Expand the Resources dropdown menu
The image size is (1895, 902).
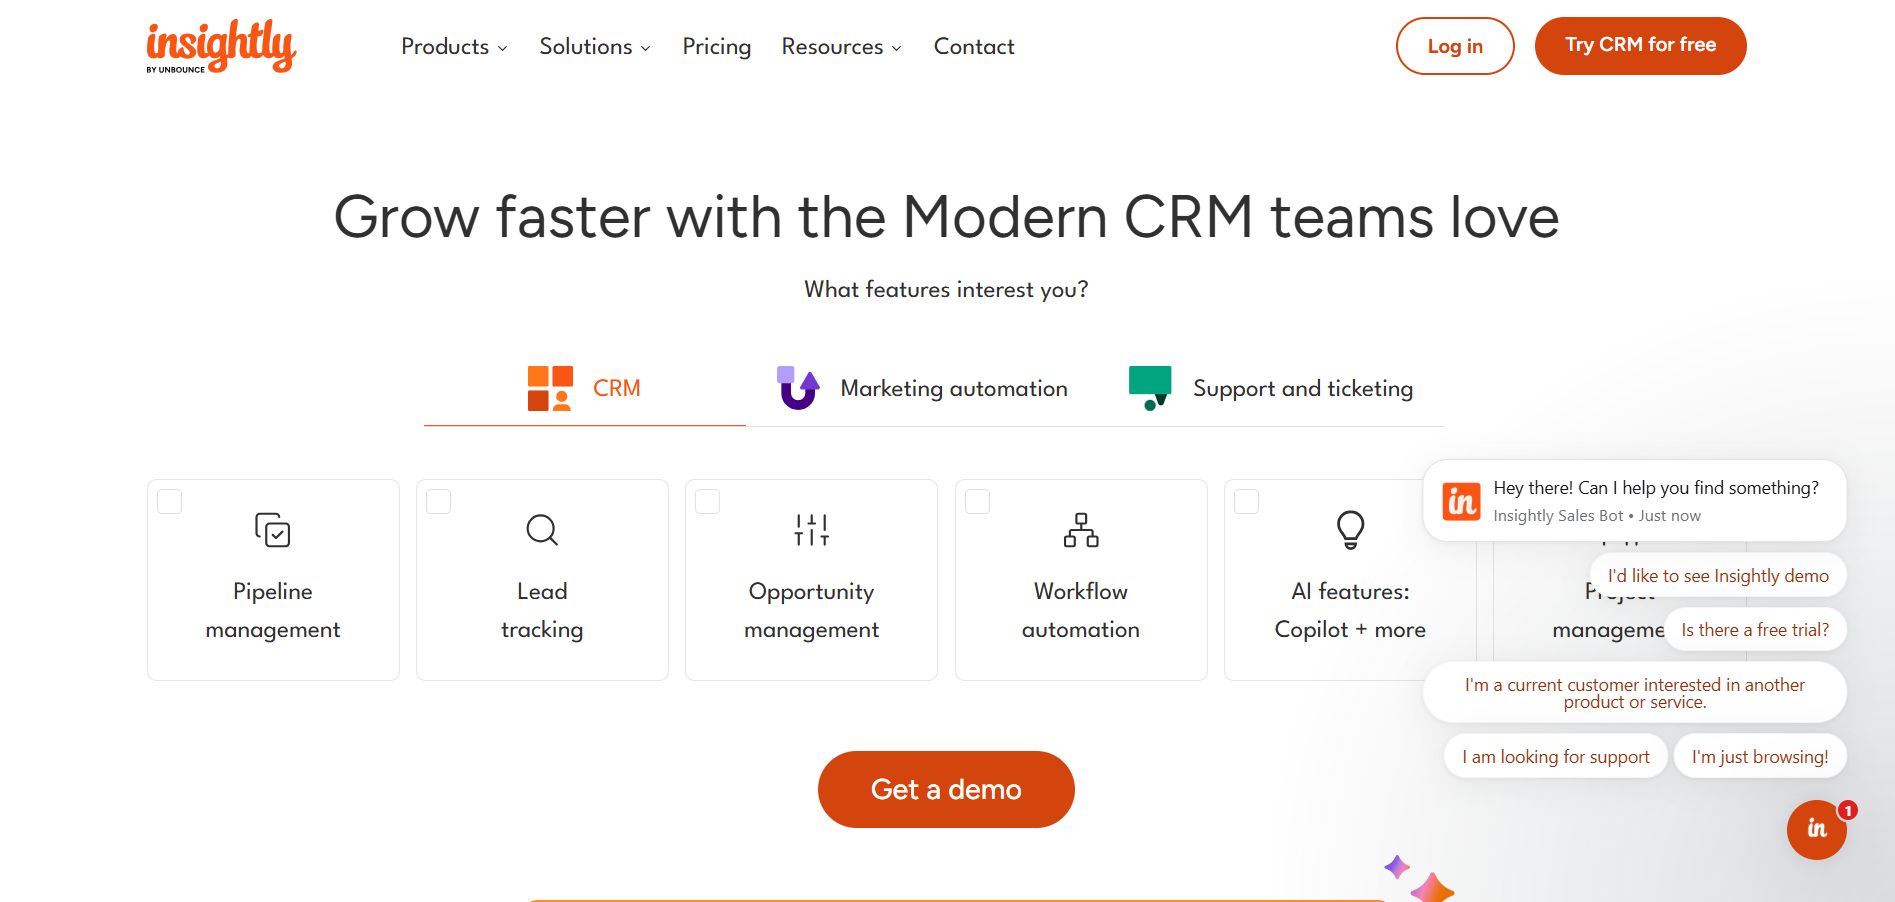pos(841,47)
